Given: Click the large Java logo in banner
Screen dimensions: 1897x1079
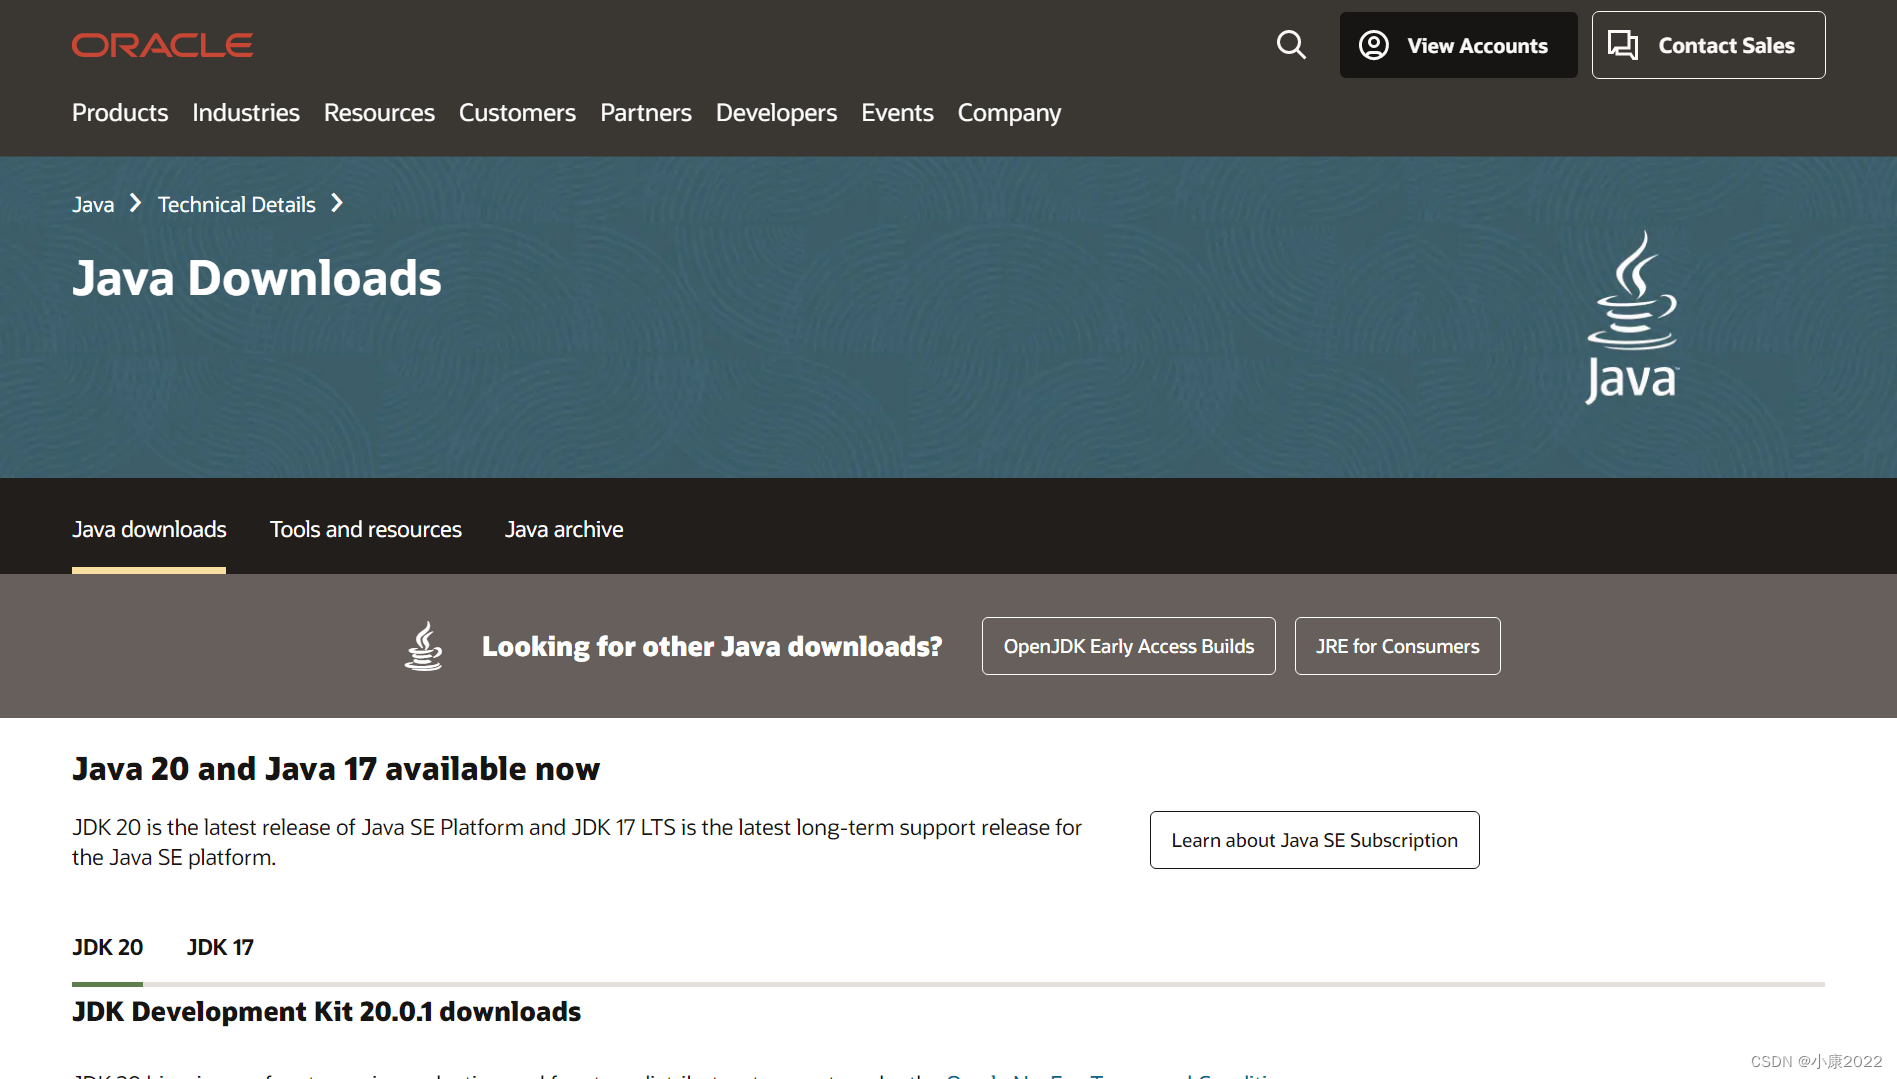Looking at the screenshot, I should point(1632,318).
